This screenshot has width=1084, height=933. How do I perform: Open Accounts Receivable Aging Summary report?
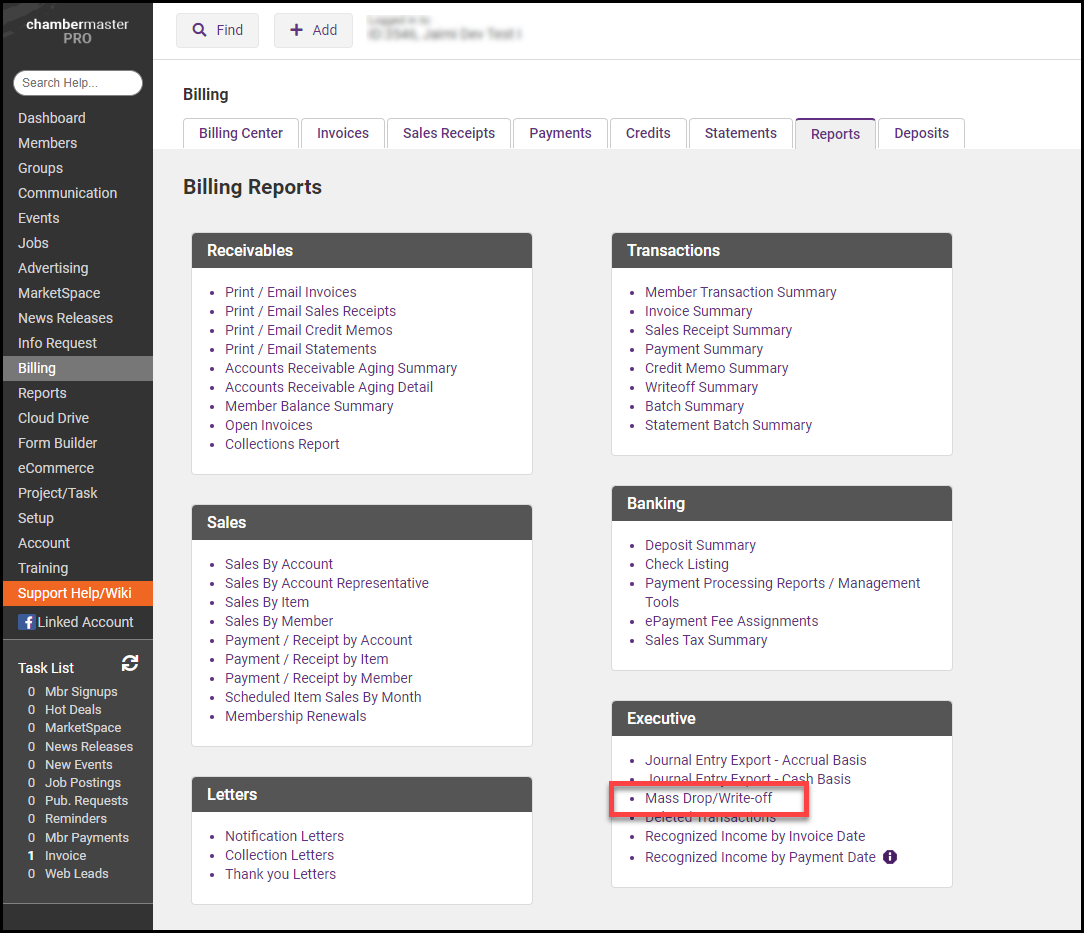pos(341,368)
